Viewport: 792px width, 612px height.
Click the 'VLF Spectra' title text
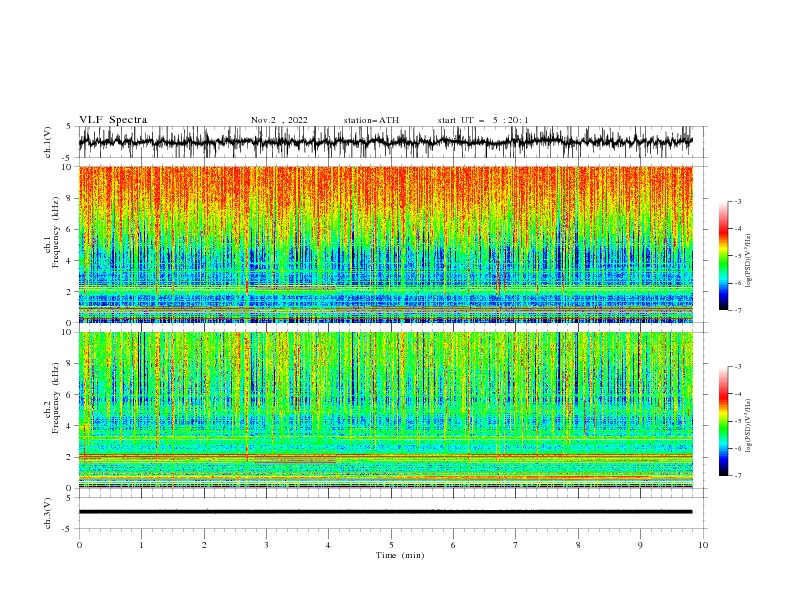click(113, 120)
